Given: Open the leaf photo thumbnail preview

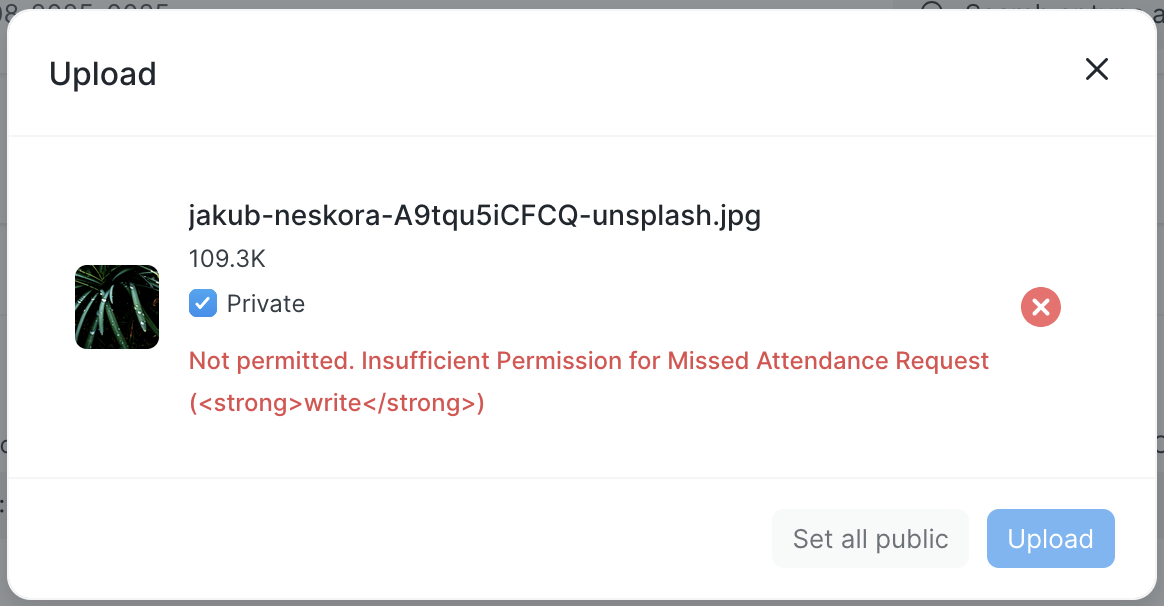Looking at the screenshot, I should [x=117, y=307].
